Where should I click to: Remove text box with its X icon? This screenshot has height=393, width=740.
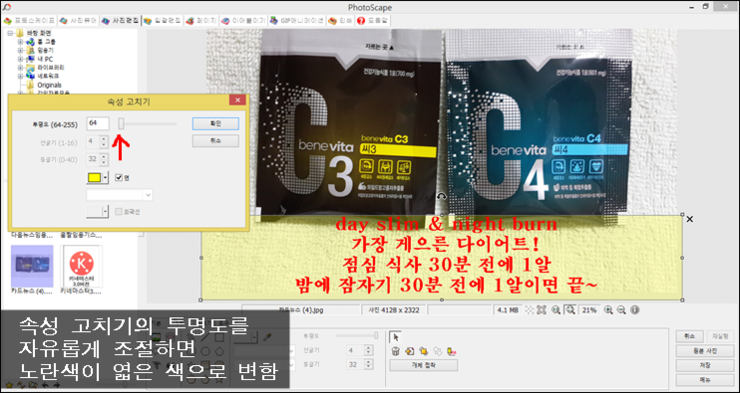pyautogui.click(x=690, y=219)
